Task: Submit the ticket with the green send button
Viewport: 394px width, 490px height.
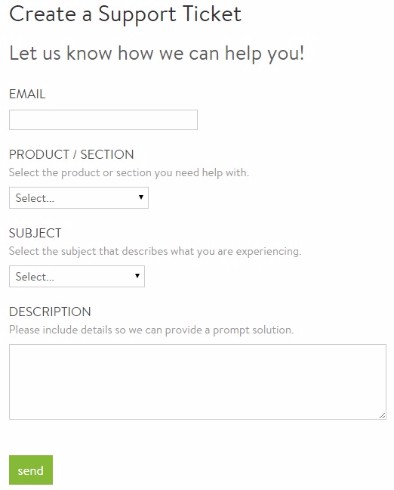Action: coord(31,470)
